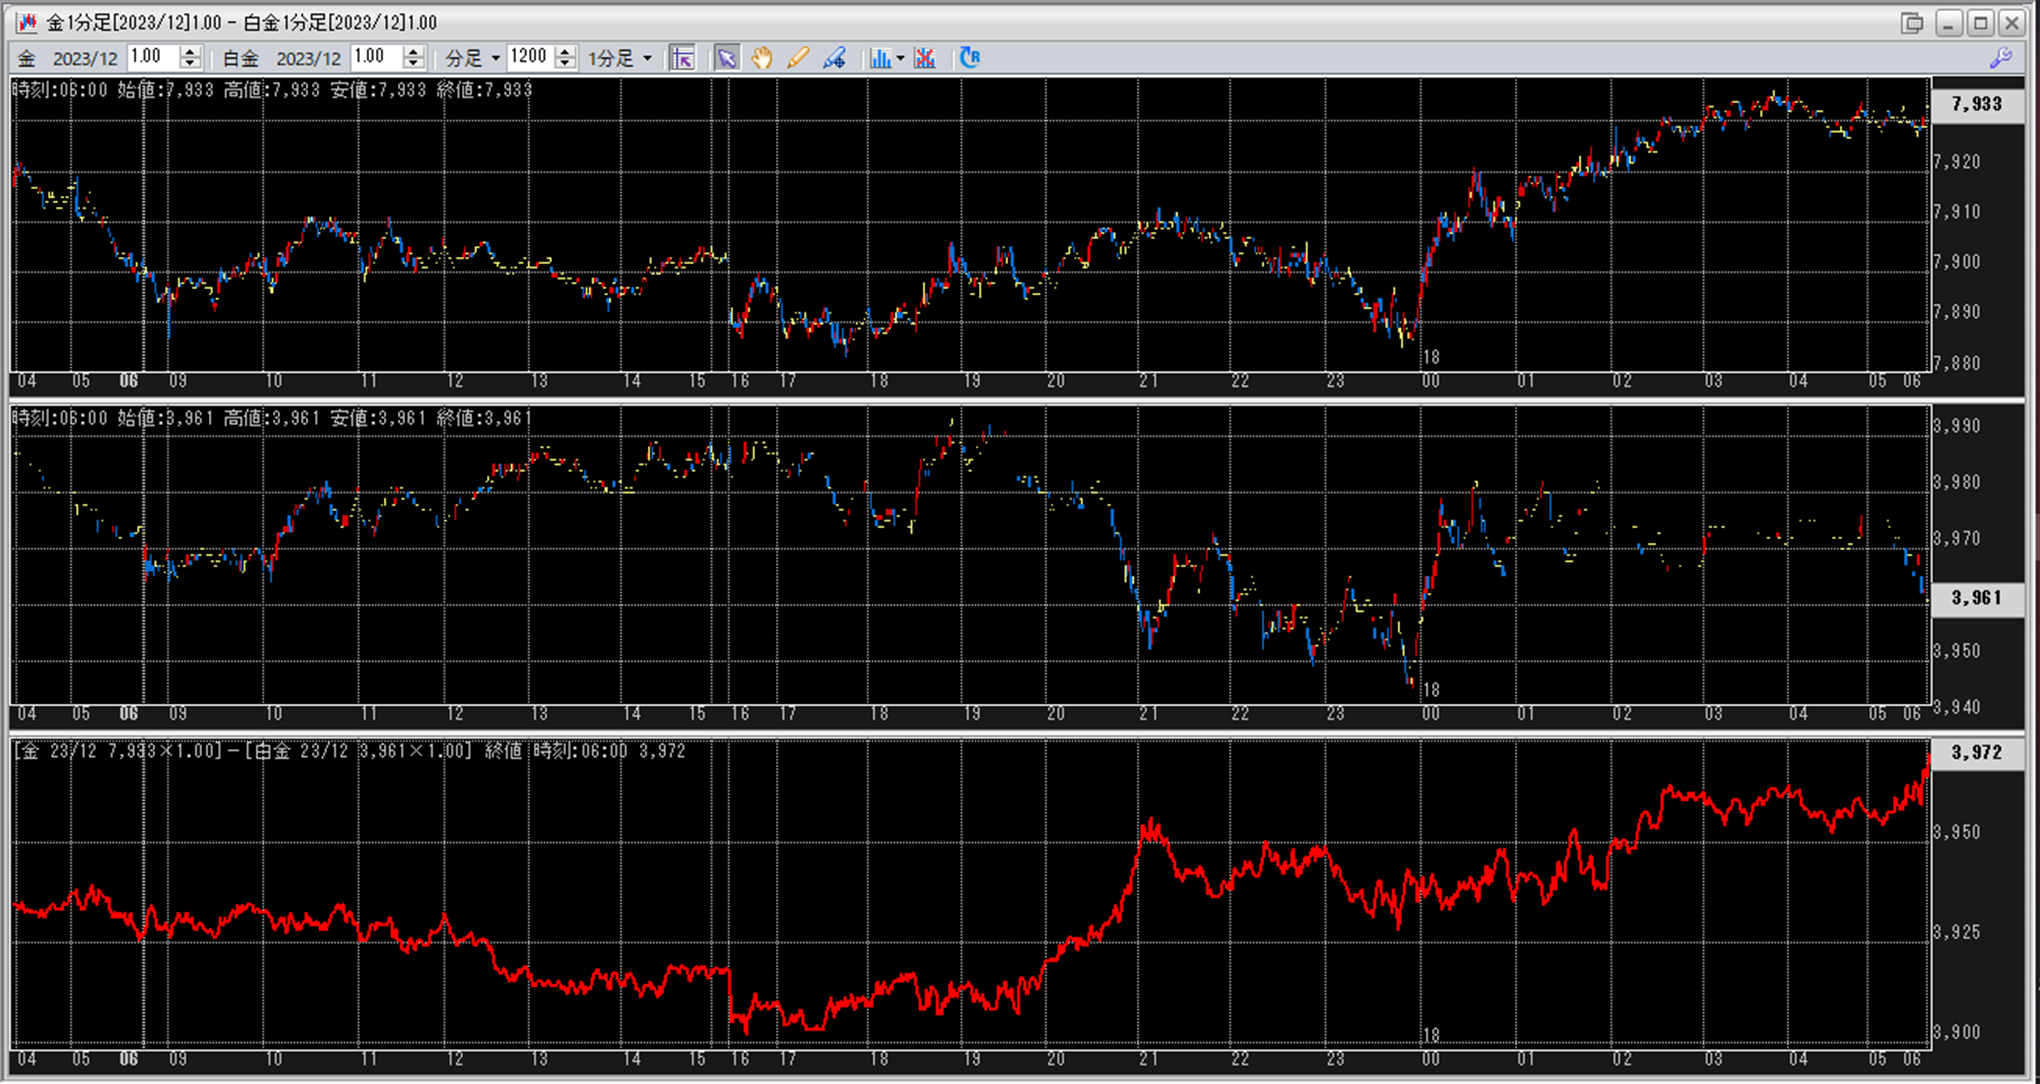Open the indicator icon dropdown arrow
The height and width of the screenshot is (1084, 2040).
point(900,58)
